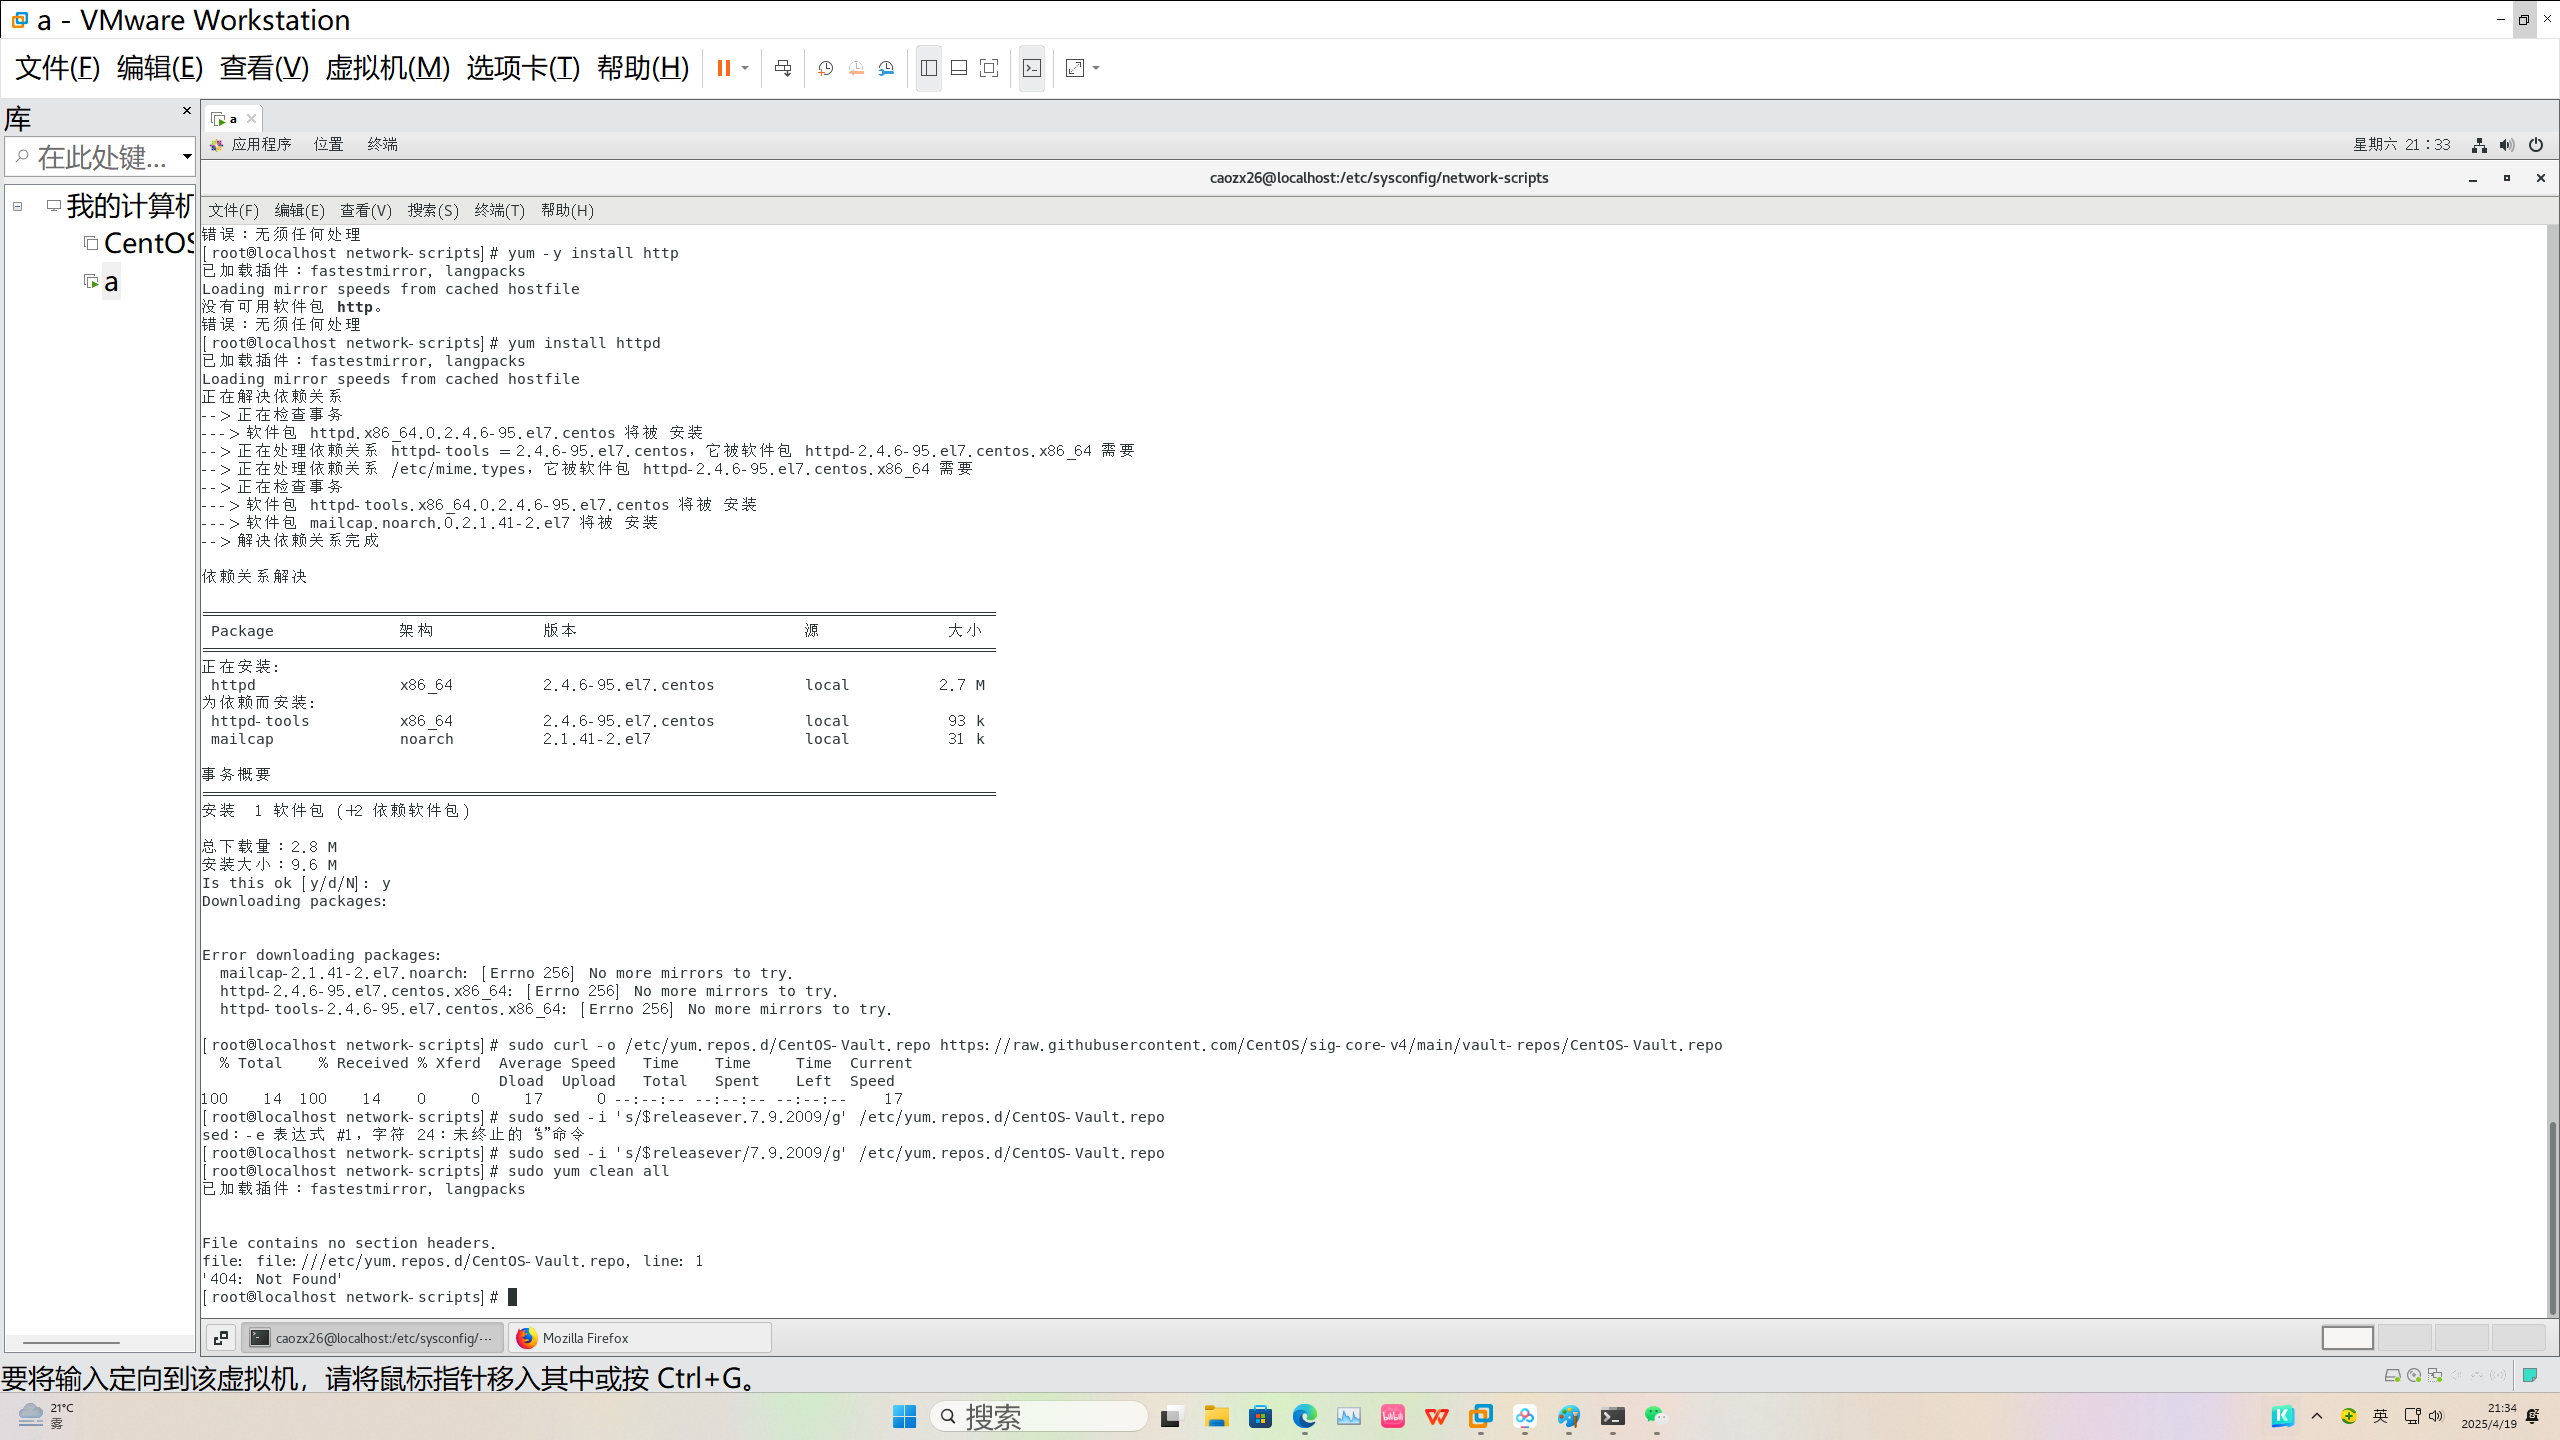The height and width of the screenshot is (1440, 2560).
Task: Click the orange pause VM button
Action: (x=723, y=68)
